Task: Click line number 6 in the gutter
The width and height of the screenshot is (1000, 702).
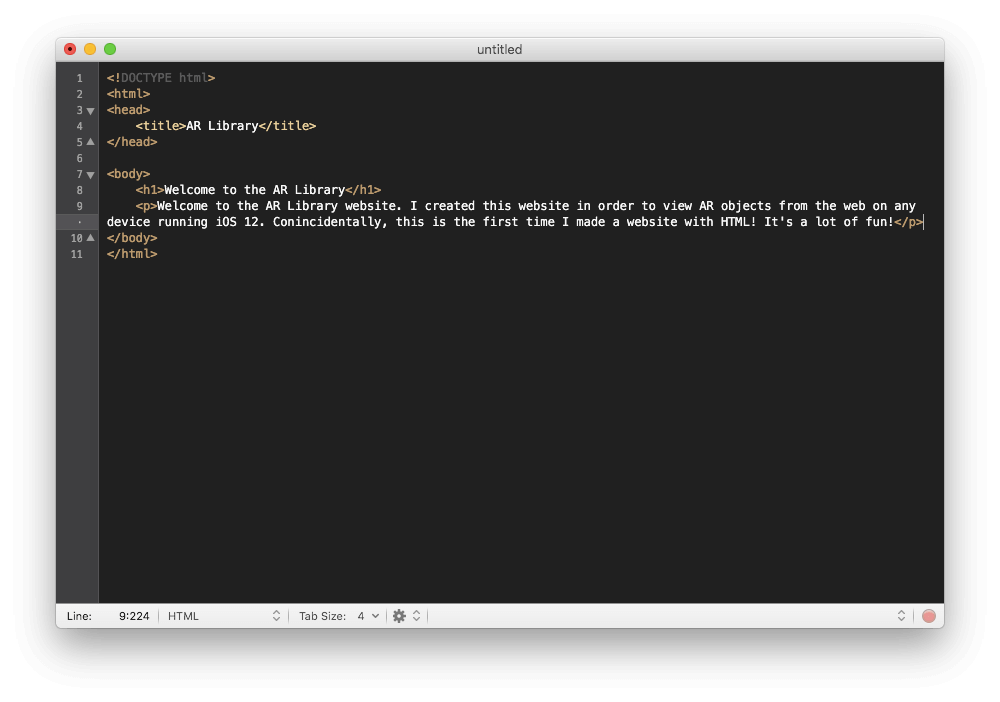Action: 79,158
